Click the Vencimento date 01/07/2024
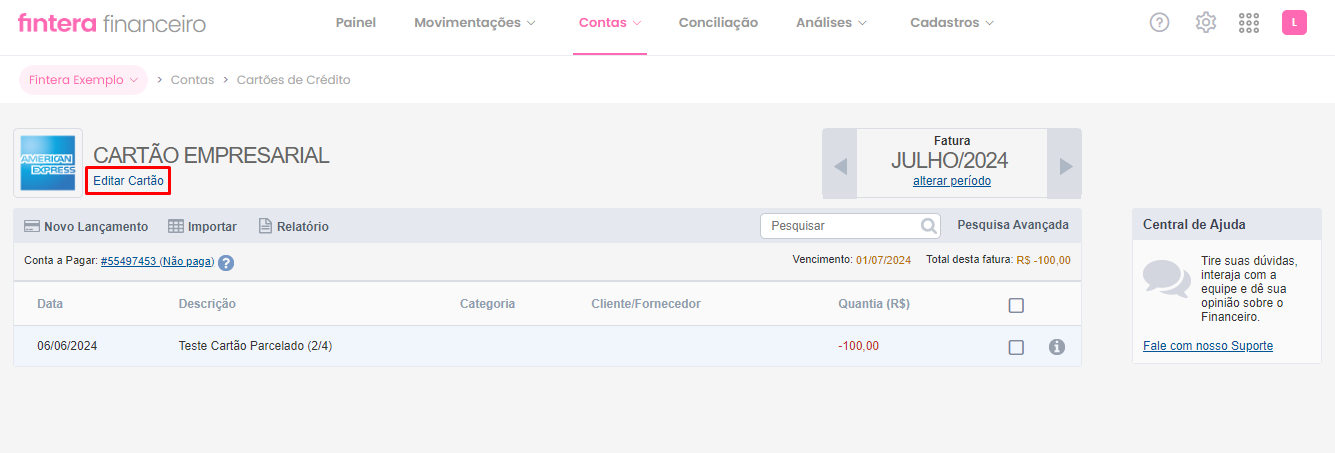This screenshot has height=453, width=1335. 883,260
